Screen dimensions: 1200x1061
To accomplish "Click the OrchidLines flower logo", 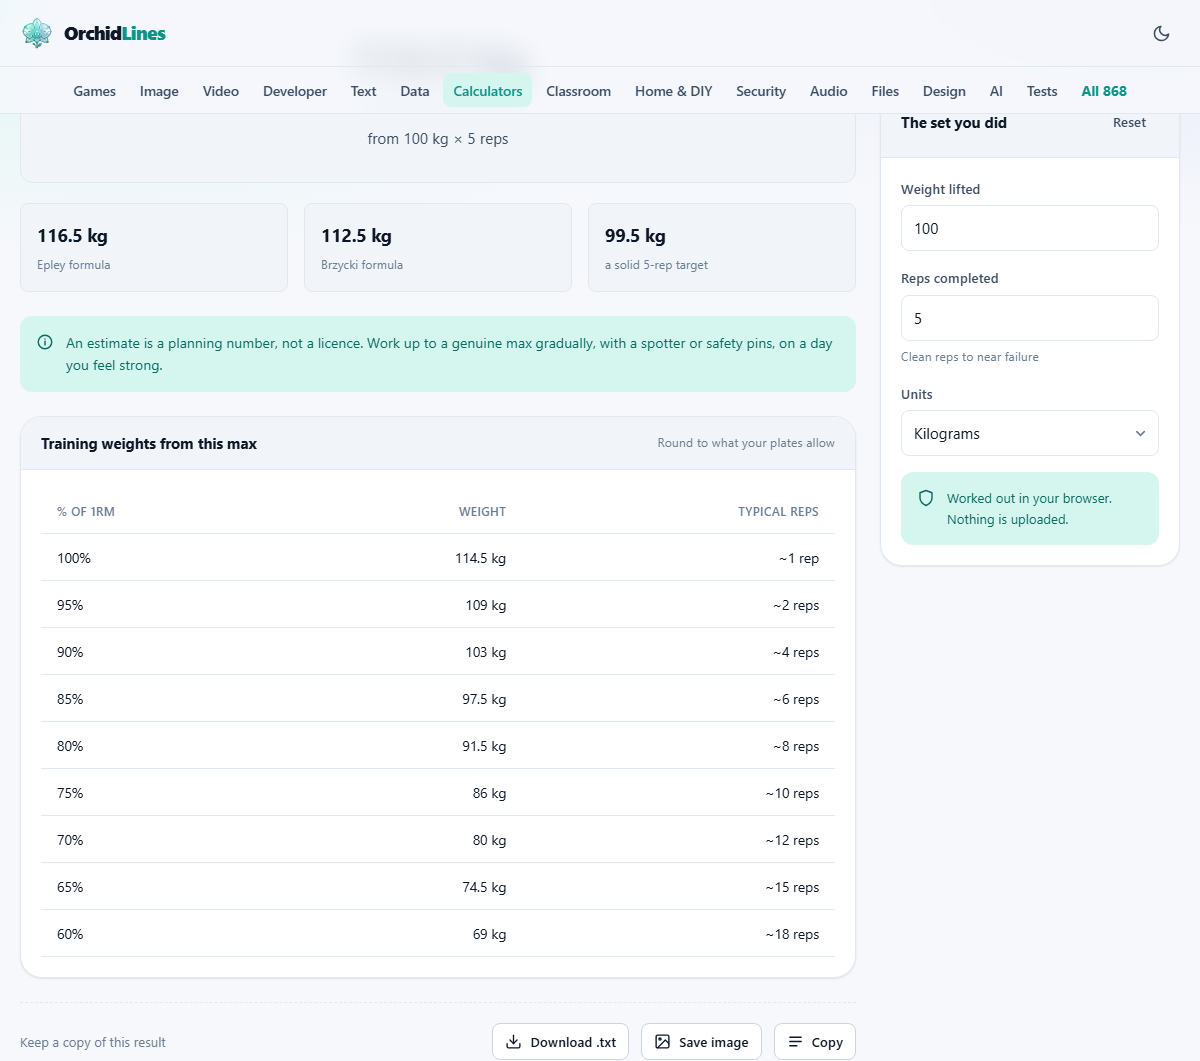I will tap(37, 33).
